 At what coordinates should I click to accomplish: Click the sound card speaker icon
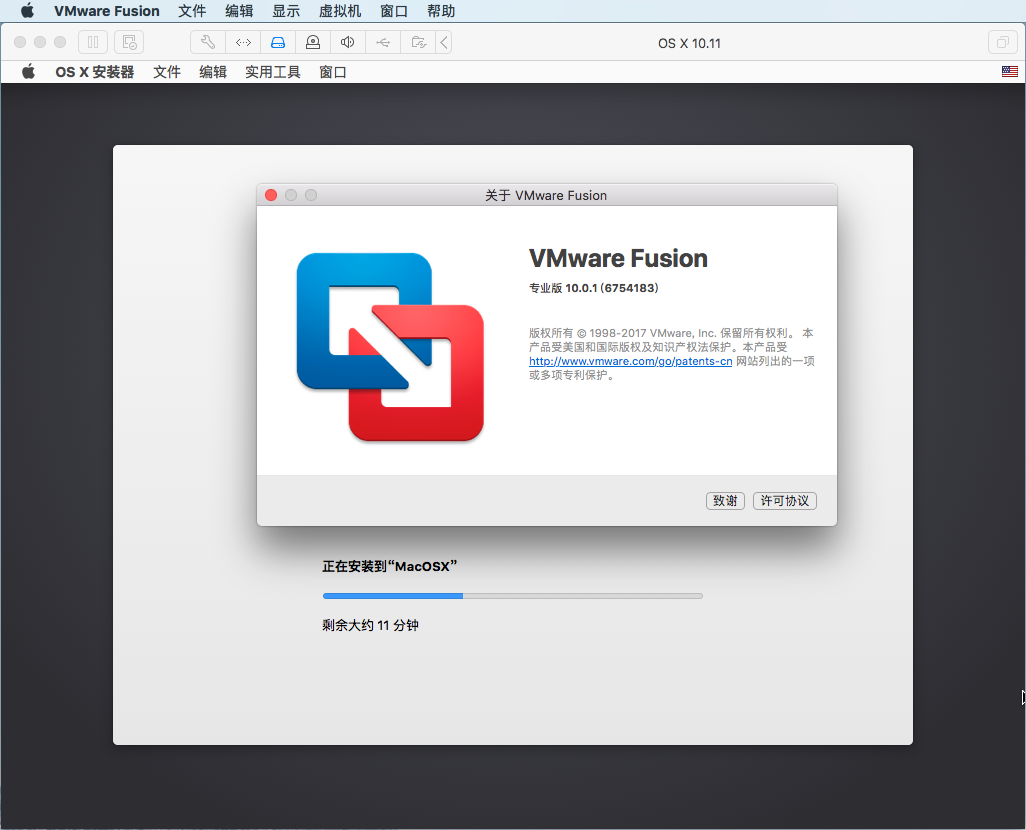click(x=348, y=43)
